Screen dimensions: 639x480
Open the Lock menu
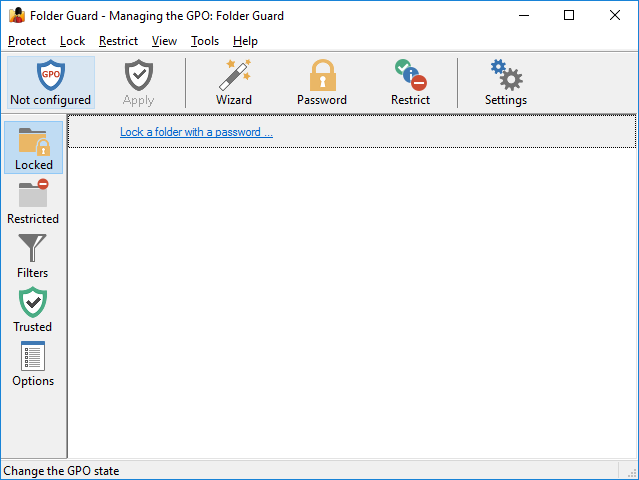73,41
